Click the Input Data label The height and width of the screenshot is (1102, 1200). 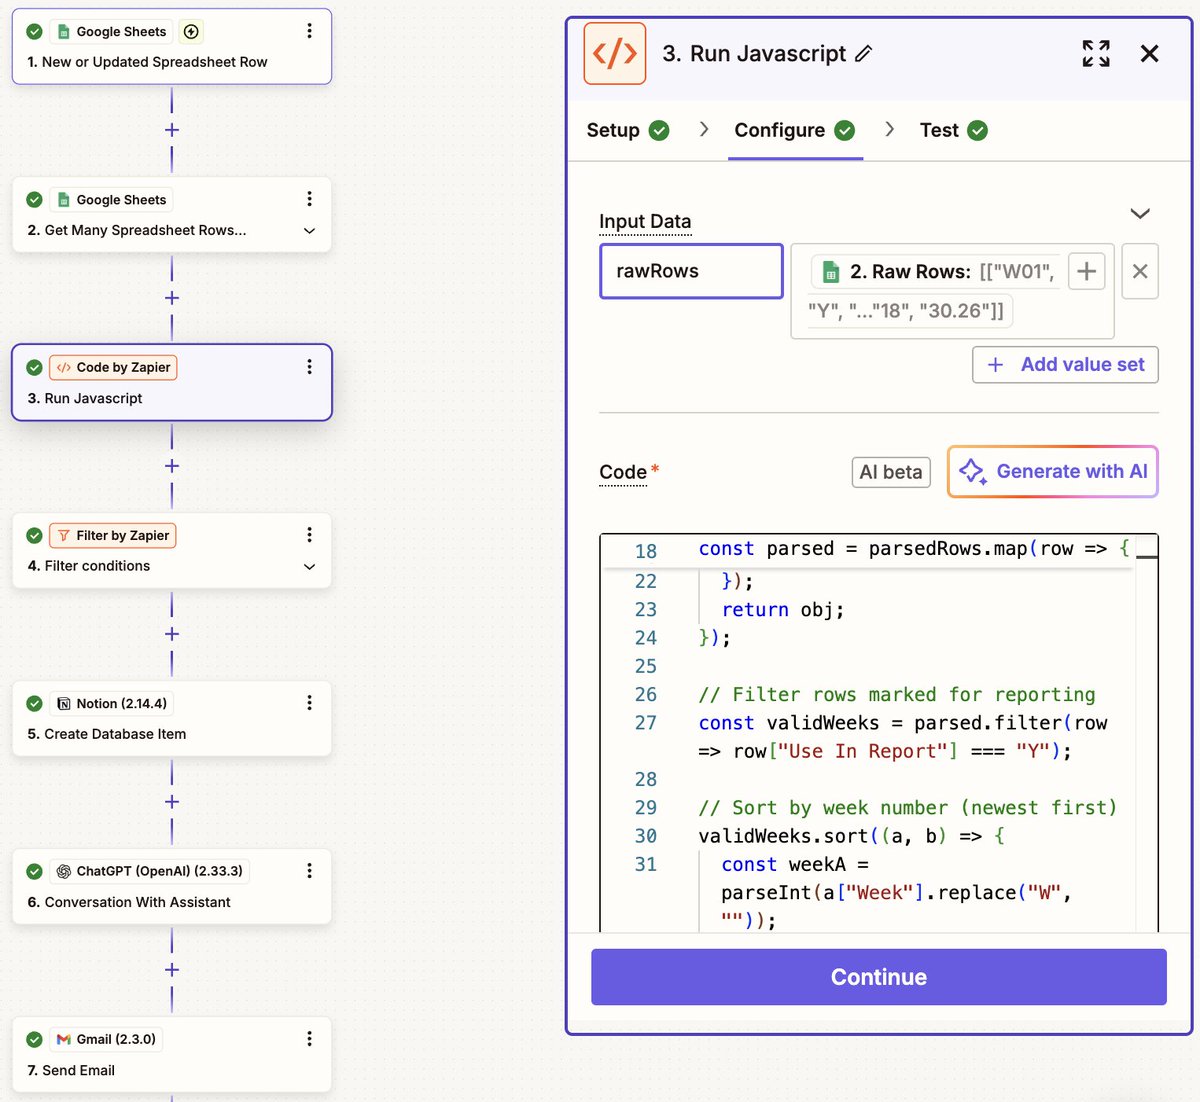tap(645, 221)
